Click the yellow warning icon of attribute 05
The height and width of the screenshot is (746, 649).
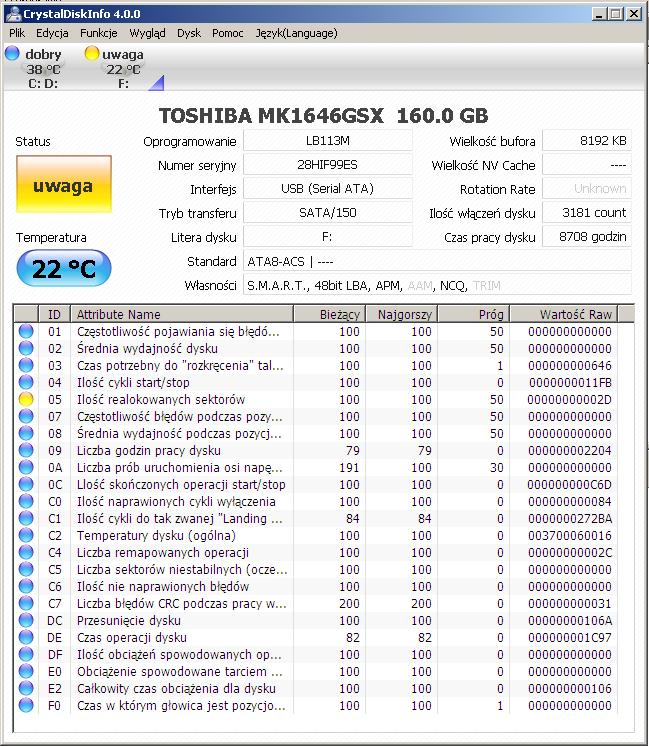click(x=26, y=399)
